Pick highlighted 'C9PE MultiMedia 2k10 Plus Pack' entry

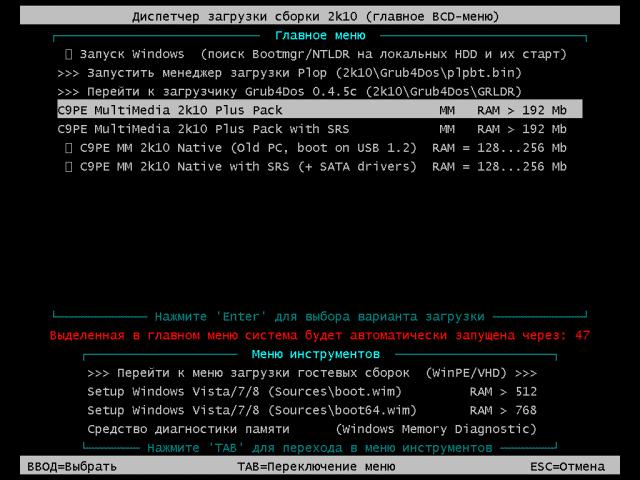pyautogui.click(x=320, y=110)
